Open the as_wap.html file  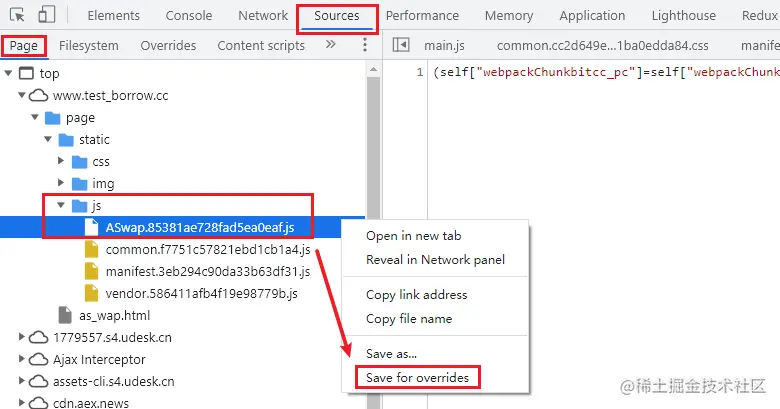click(x=114, y=315)
